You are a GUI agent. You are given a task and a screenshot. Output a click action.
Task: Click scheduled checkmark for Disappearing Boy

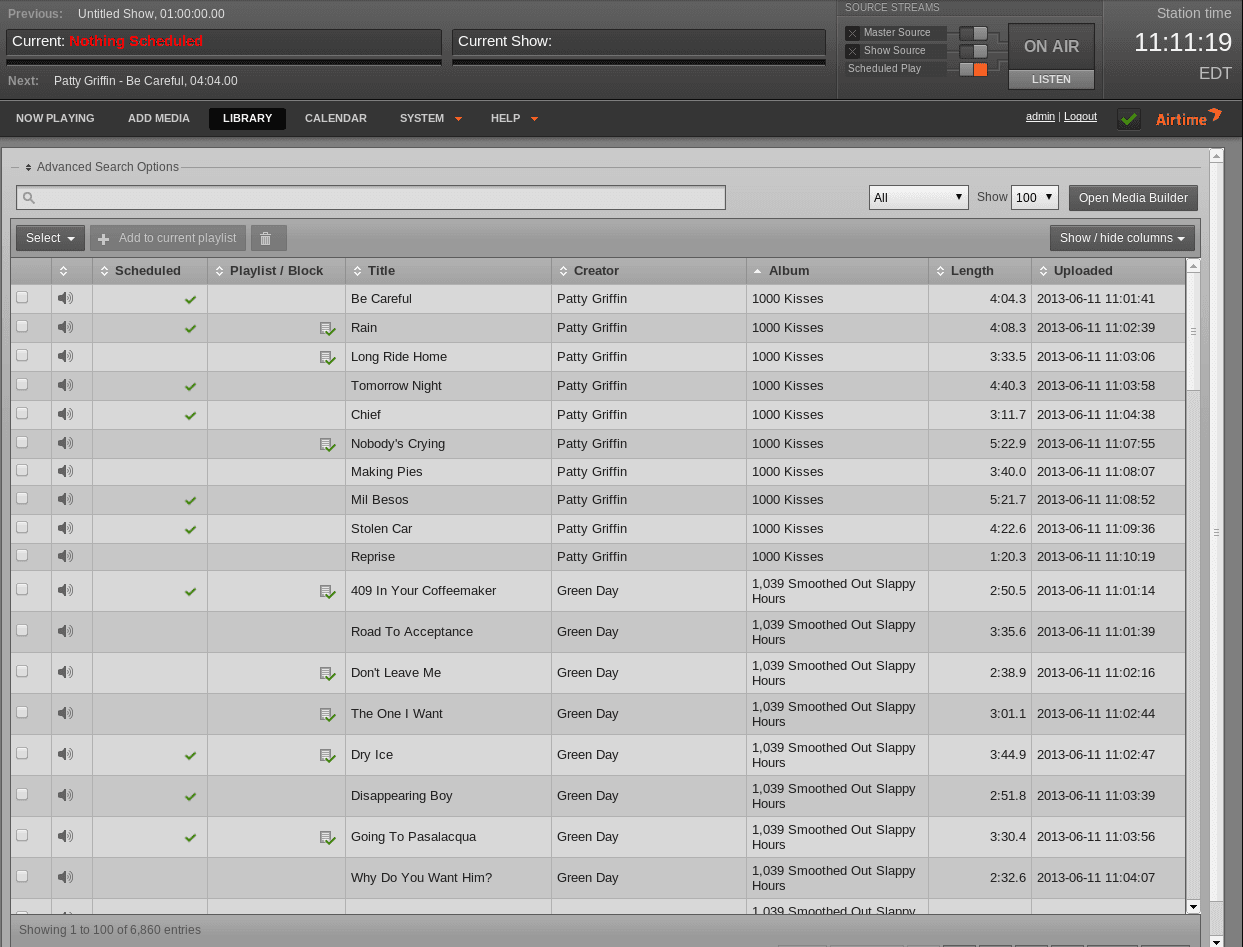pos(190,796)
